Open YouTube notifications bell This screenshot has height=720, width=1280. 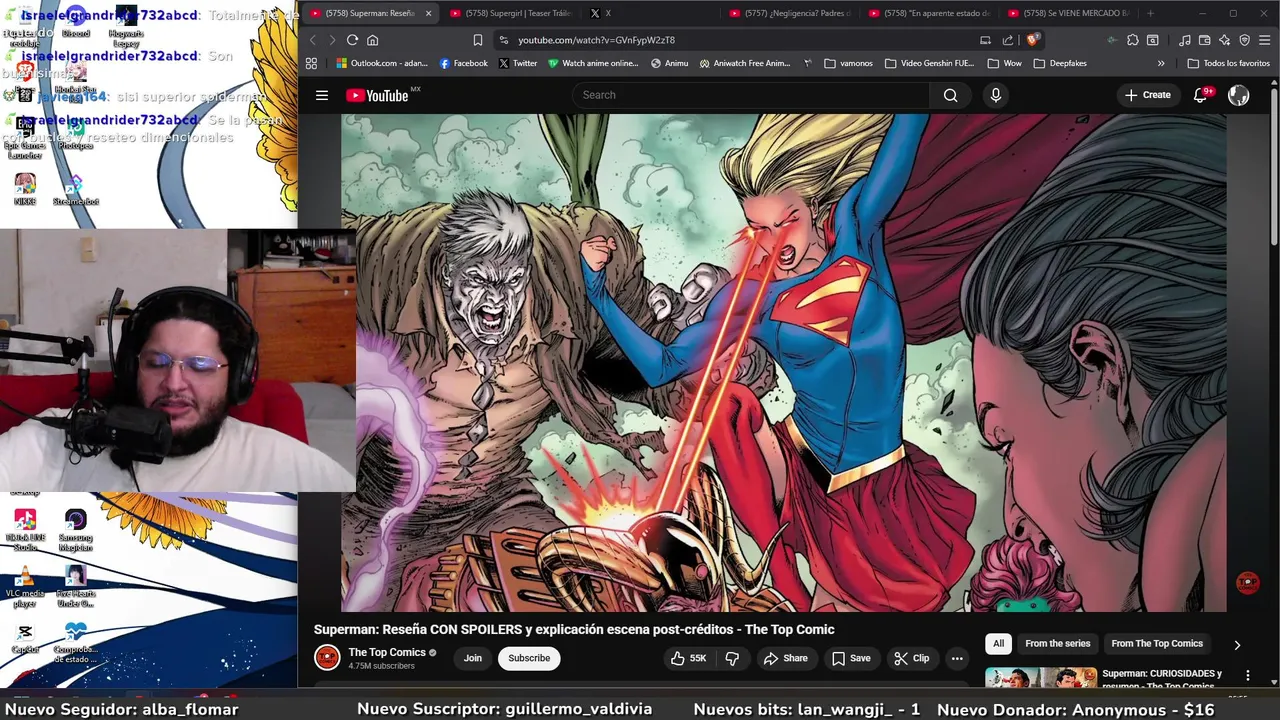point(1201,95)
